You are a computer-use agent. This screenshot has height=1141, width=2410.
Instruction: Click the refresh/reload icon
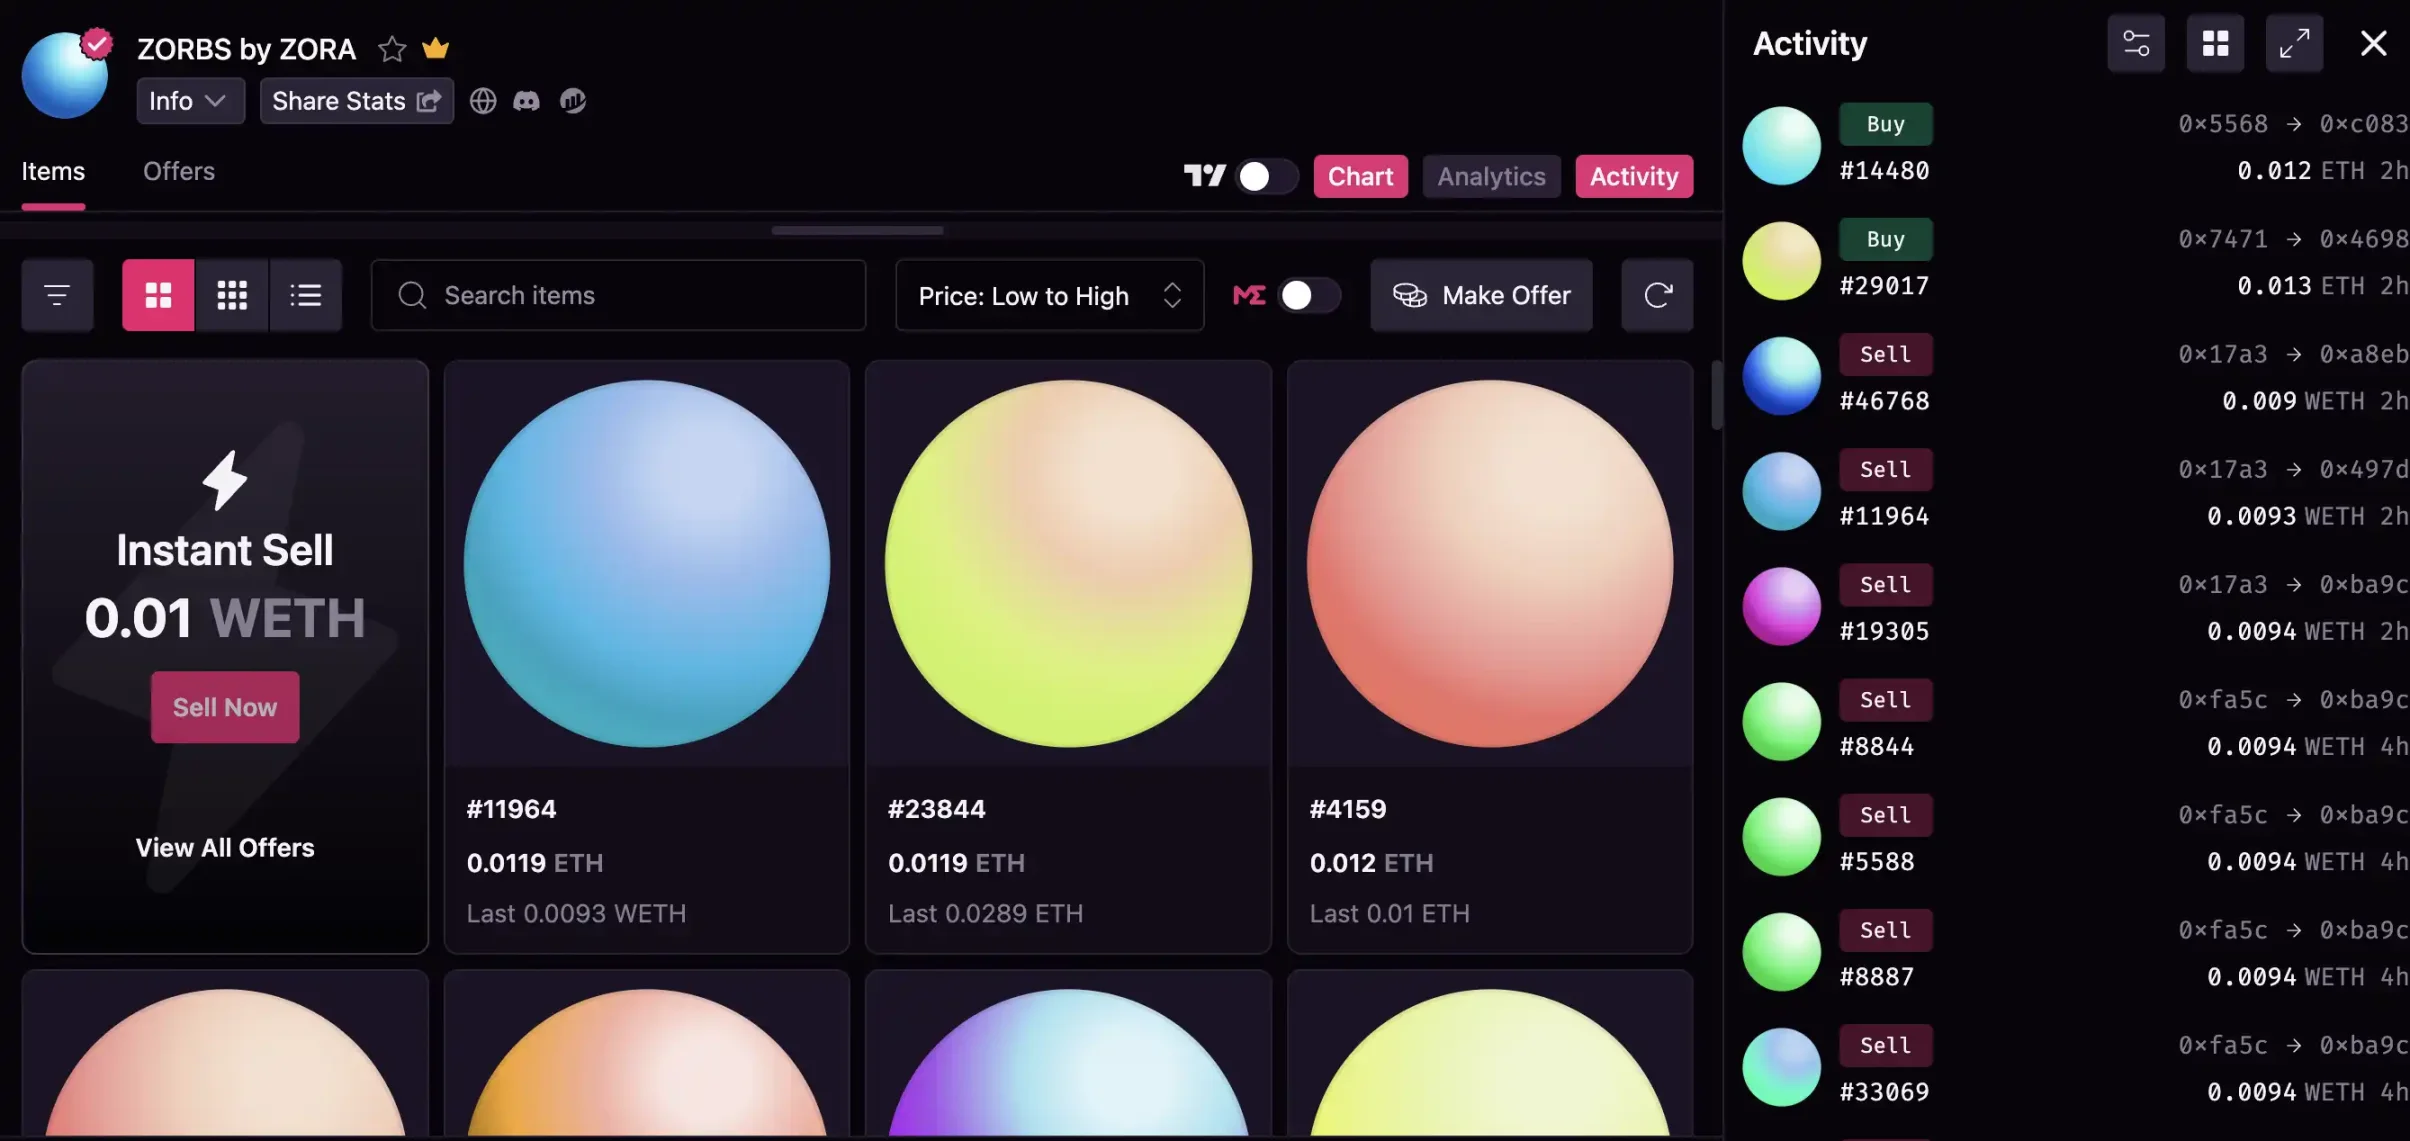coord(1657,294)
